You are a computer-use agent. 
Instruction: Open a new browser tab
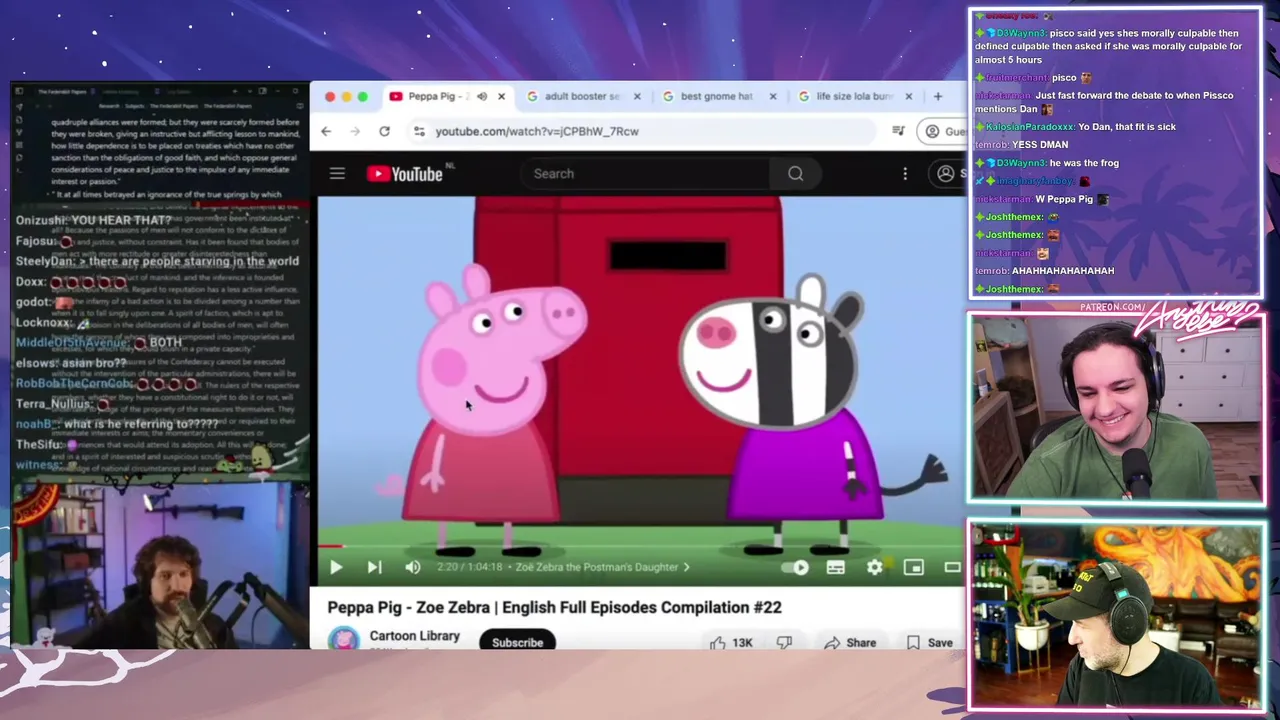[x=938, y=96]
